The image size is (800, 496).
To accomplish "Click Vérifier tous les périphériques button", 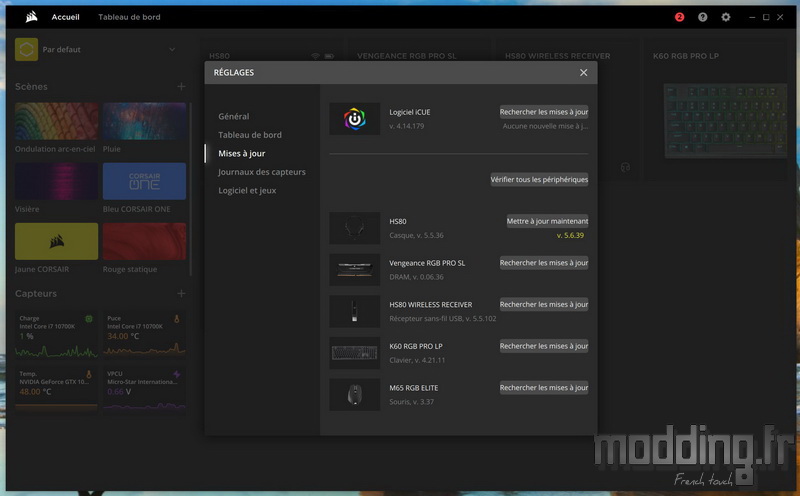I will (539, 180).
